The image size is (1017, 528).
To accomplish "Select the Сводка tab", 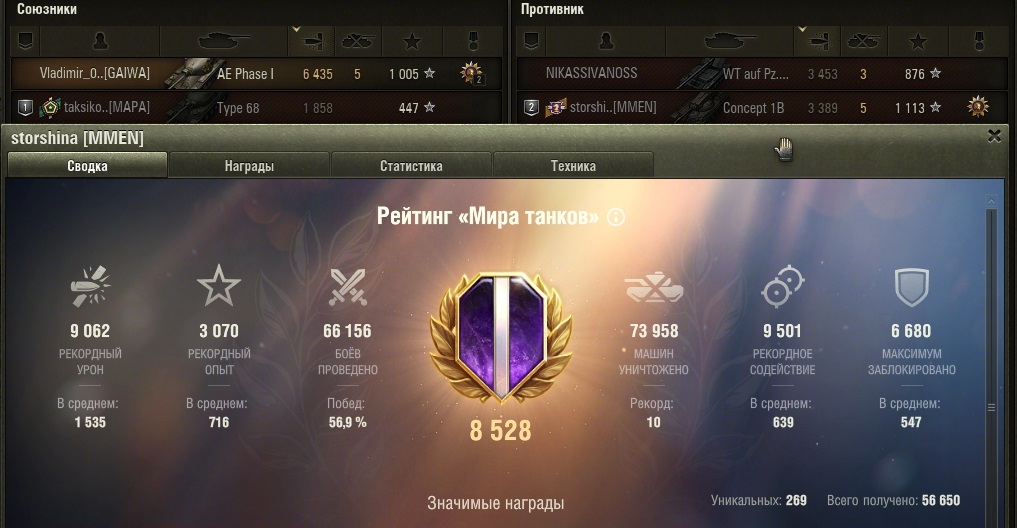I will [x=87, y=165].
